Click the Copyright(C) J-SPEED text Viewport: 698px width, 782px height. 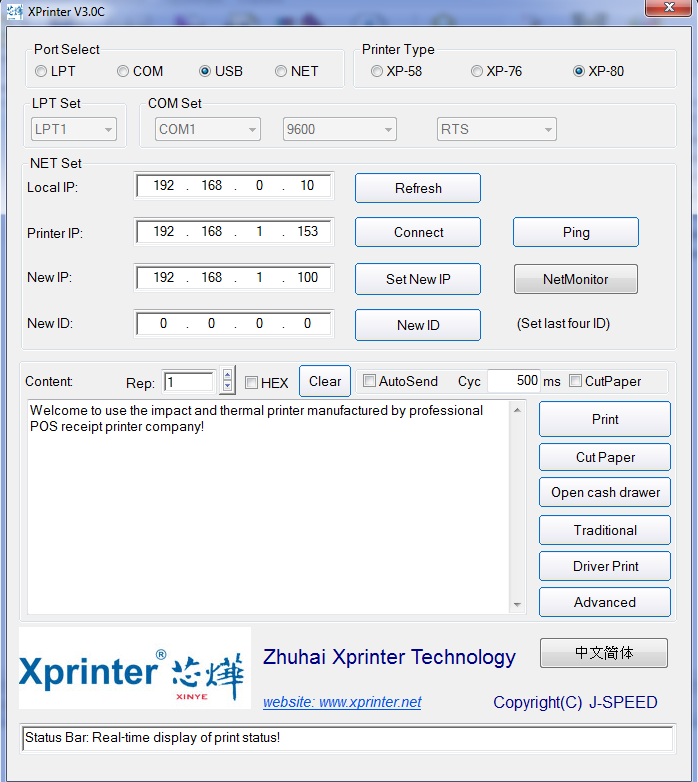coord(575,702)
